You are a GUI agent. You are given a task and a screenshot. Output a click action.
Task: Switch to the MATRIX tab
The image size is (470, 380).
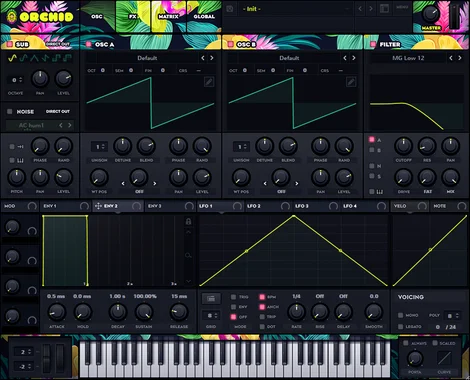point(168,16)
